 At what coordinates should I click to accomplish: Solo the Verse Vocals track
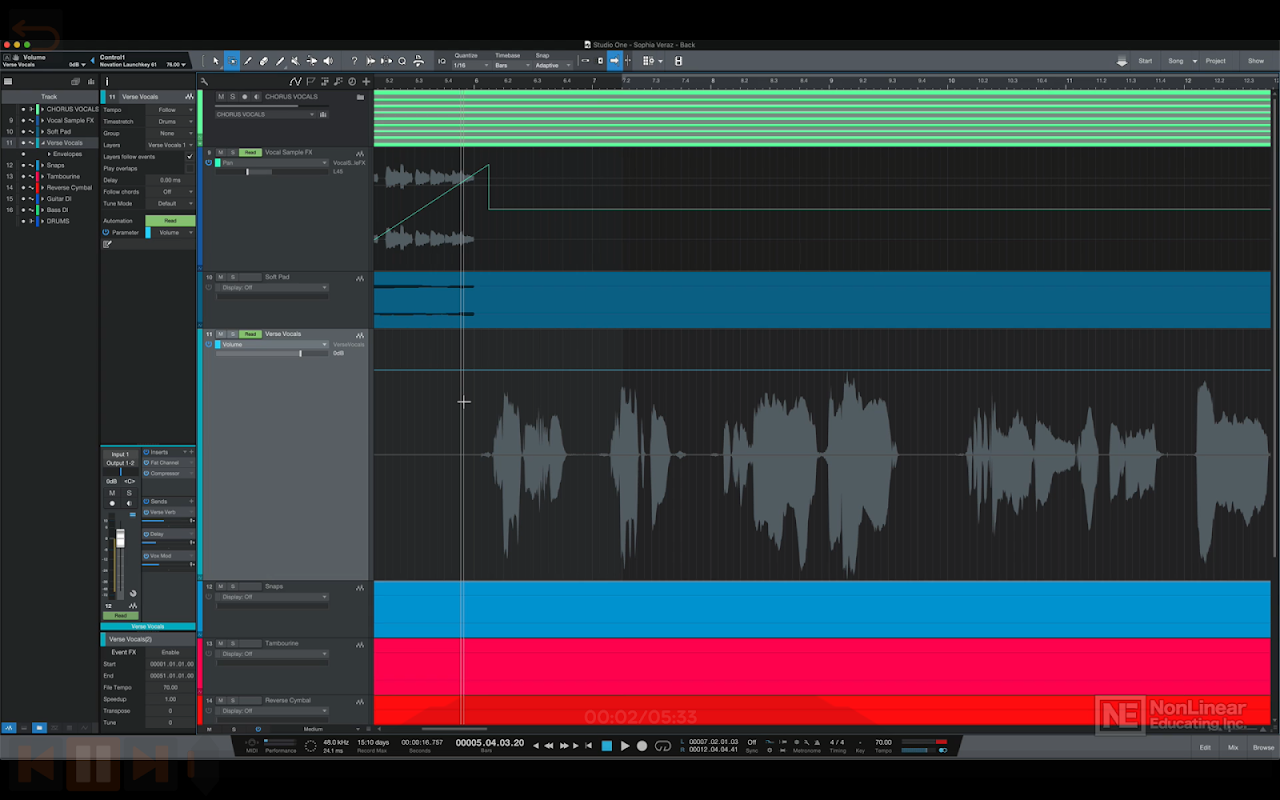tap(233, 334)
